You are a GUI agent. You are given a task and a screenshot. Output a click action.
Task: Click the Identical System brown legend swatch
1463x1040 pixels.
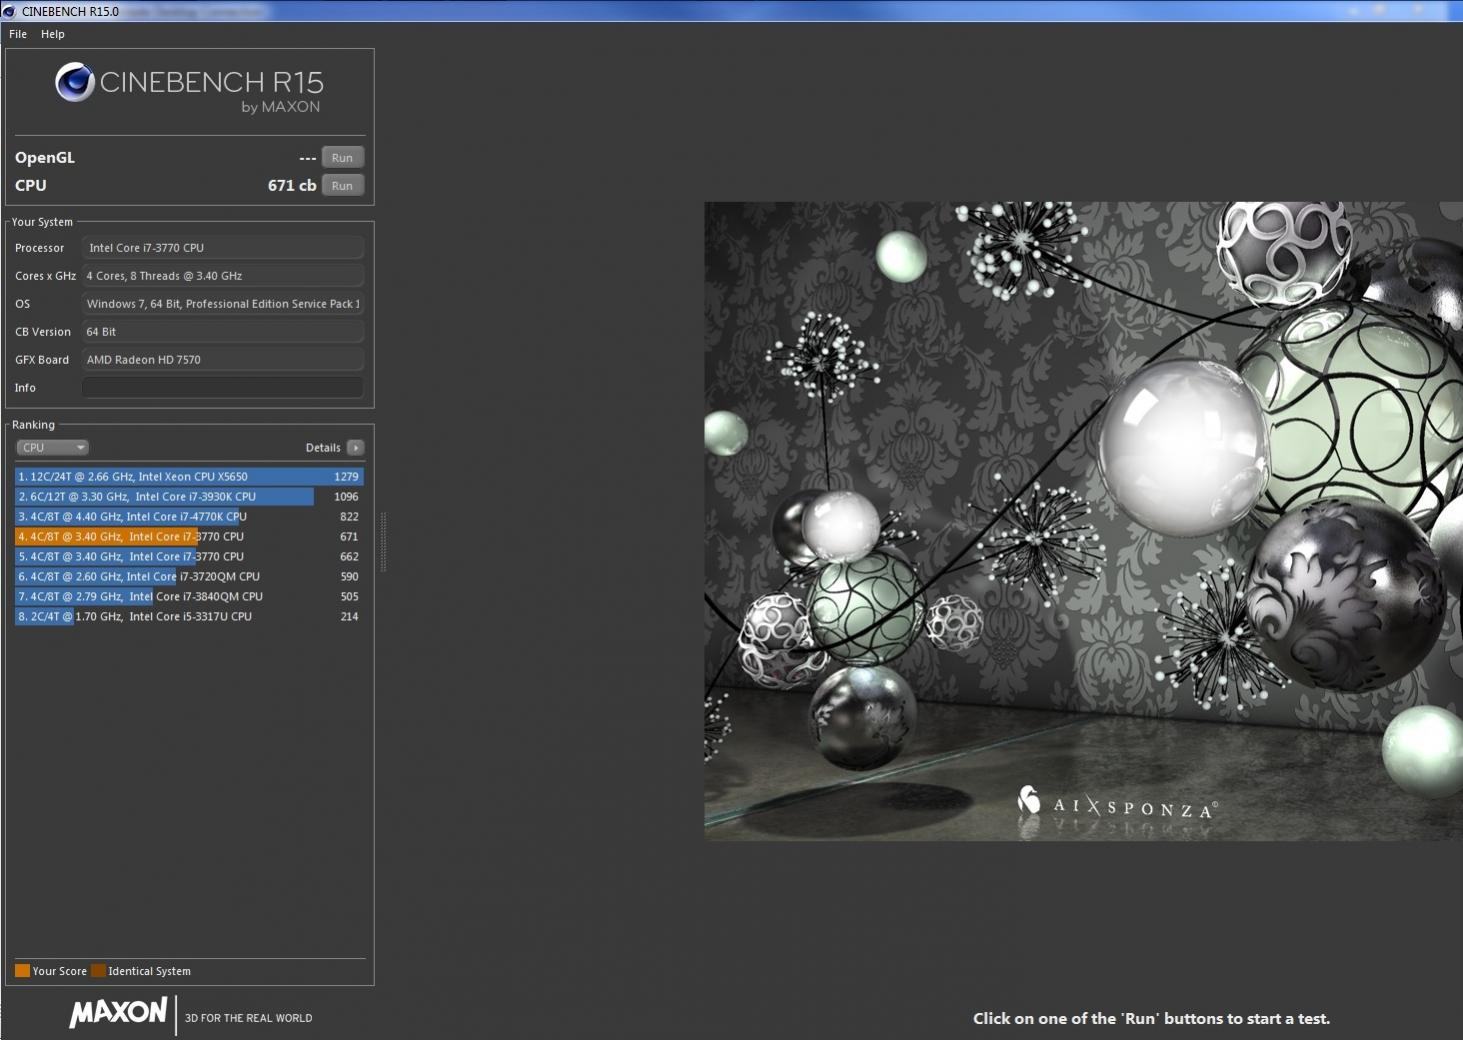98,971
